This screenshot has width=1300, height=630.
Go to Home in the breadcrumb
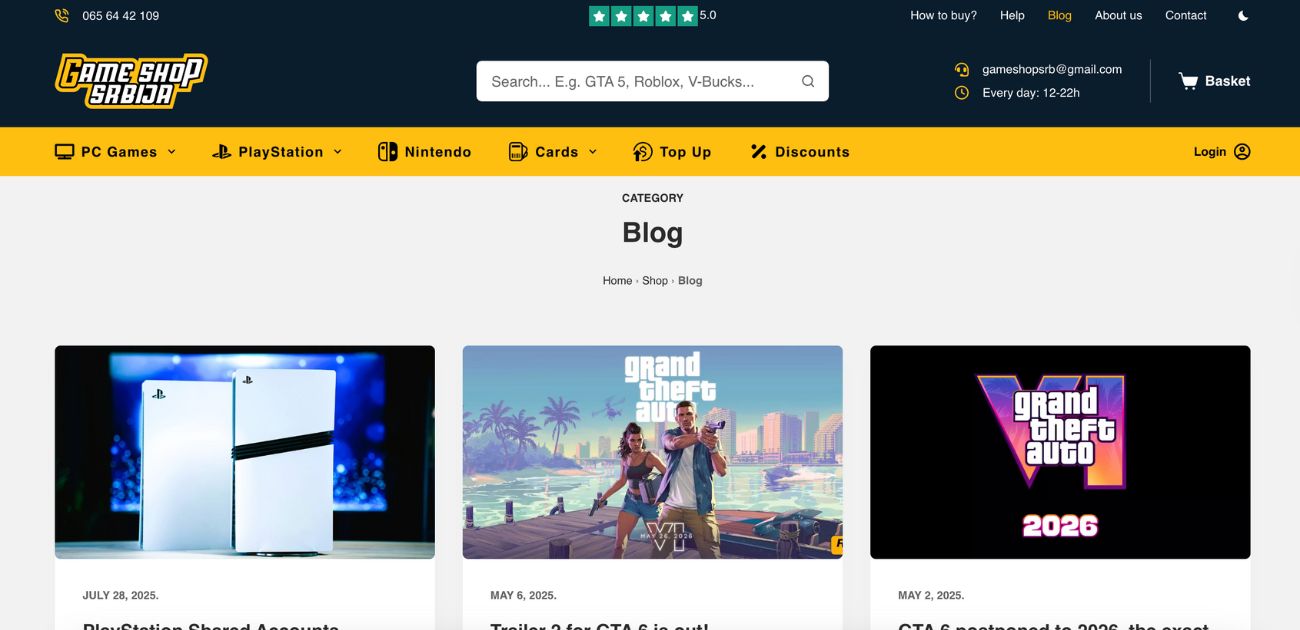pyautogui.click(x=617, y=281)
